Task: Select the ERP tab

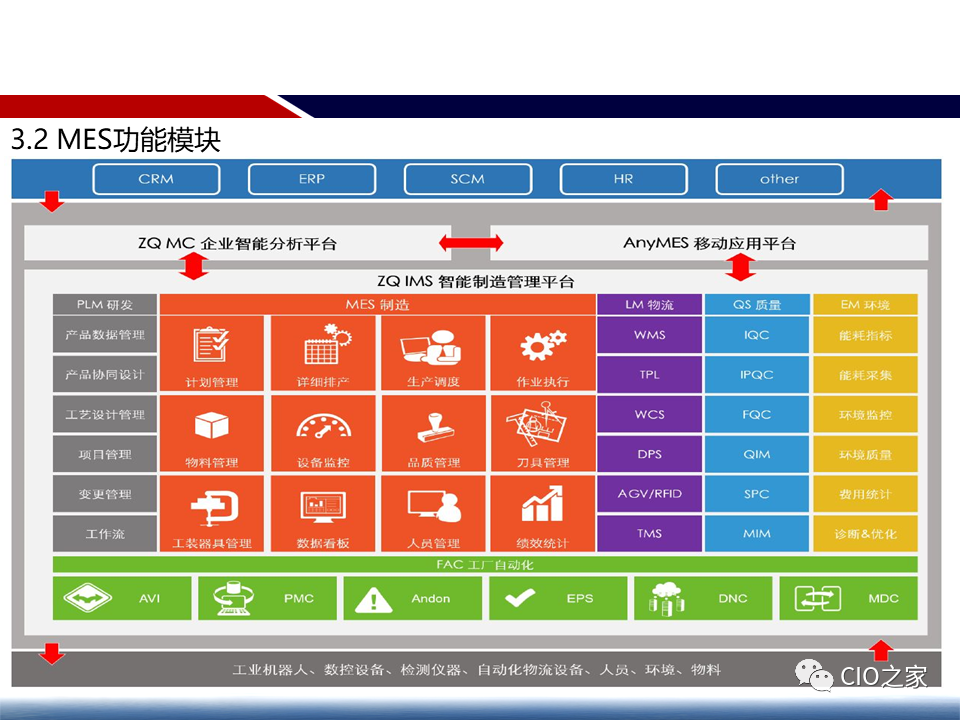Action: point(312,178)
